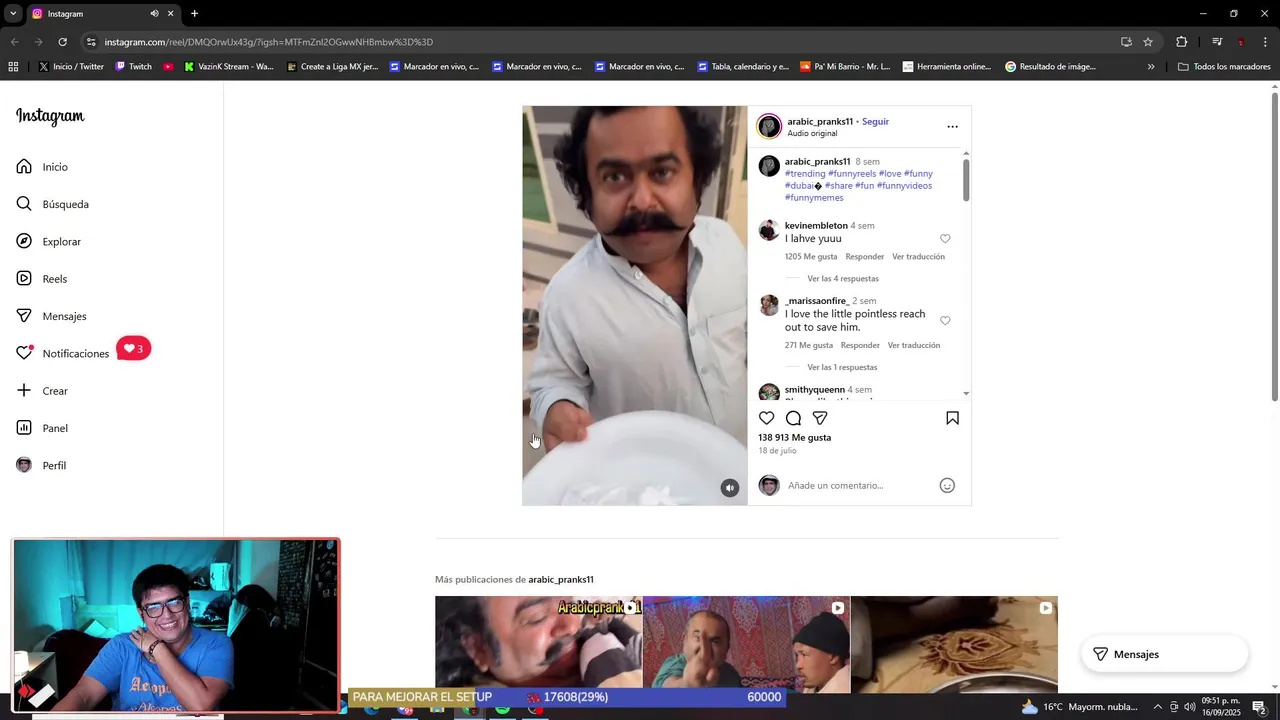Open Reels in the sidebar
Viewport: 1280px width, 720px height.
click(x=41, y=279)
